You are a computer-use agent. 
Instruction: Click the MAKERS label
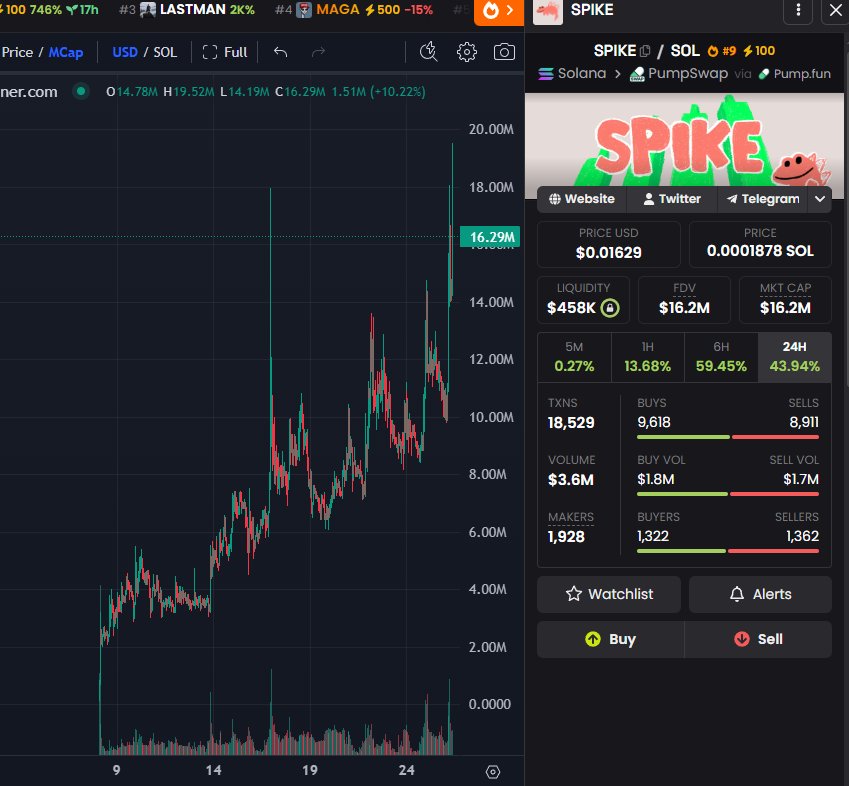571,518
